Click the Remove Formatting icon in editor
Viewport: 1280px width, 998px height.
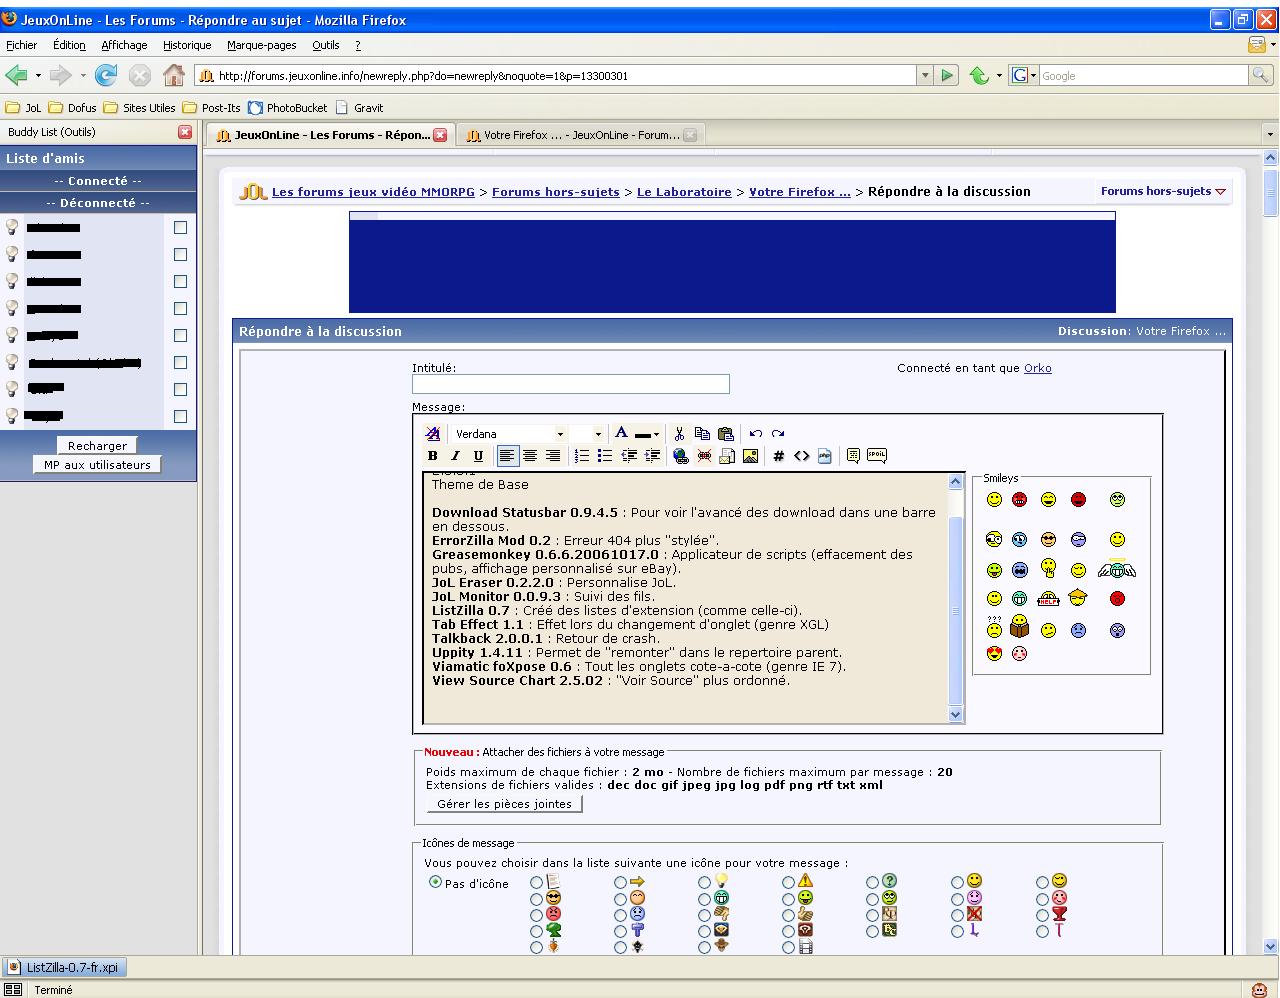pyautogui.click(x=433, y=434)
